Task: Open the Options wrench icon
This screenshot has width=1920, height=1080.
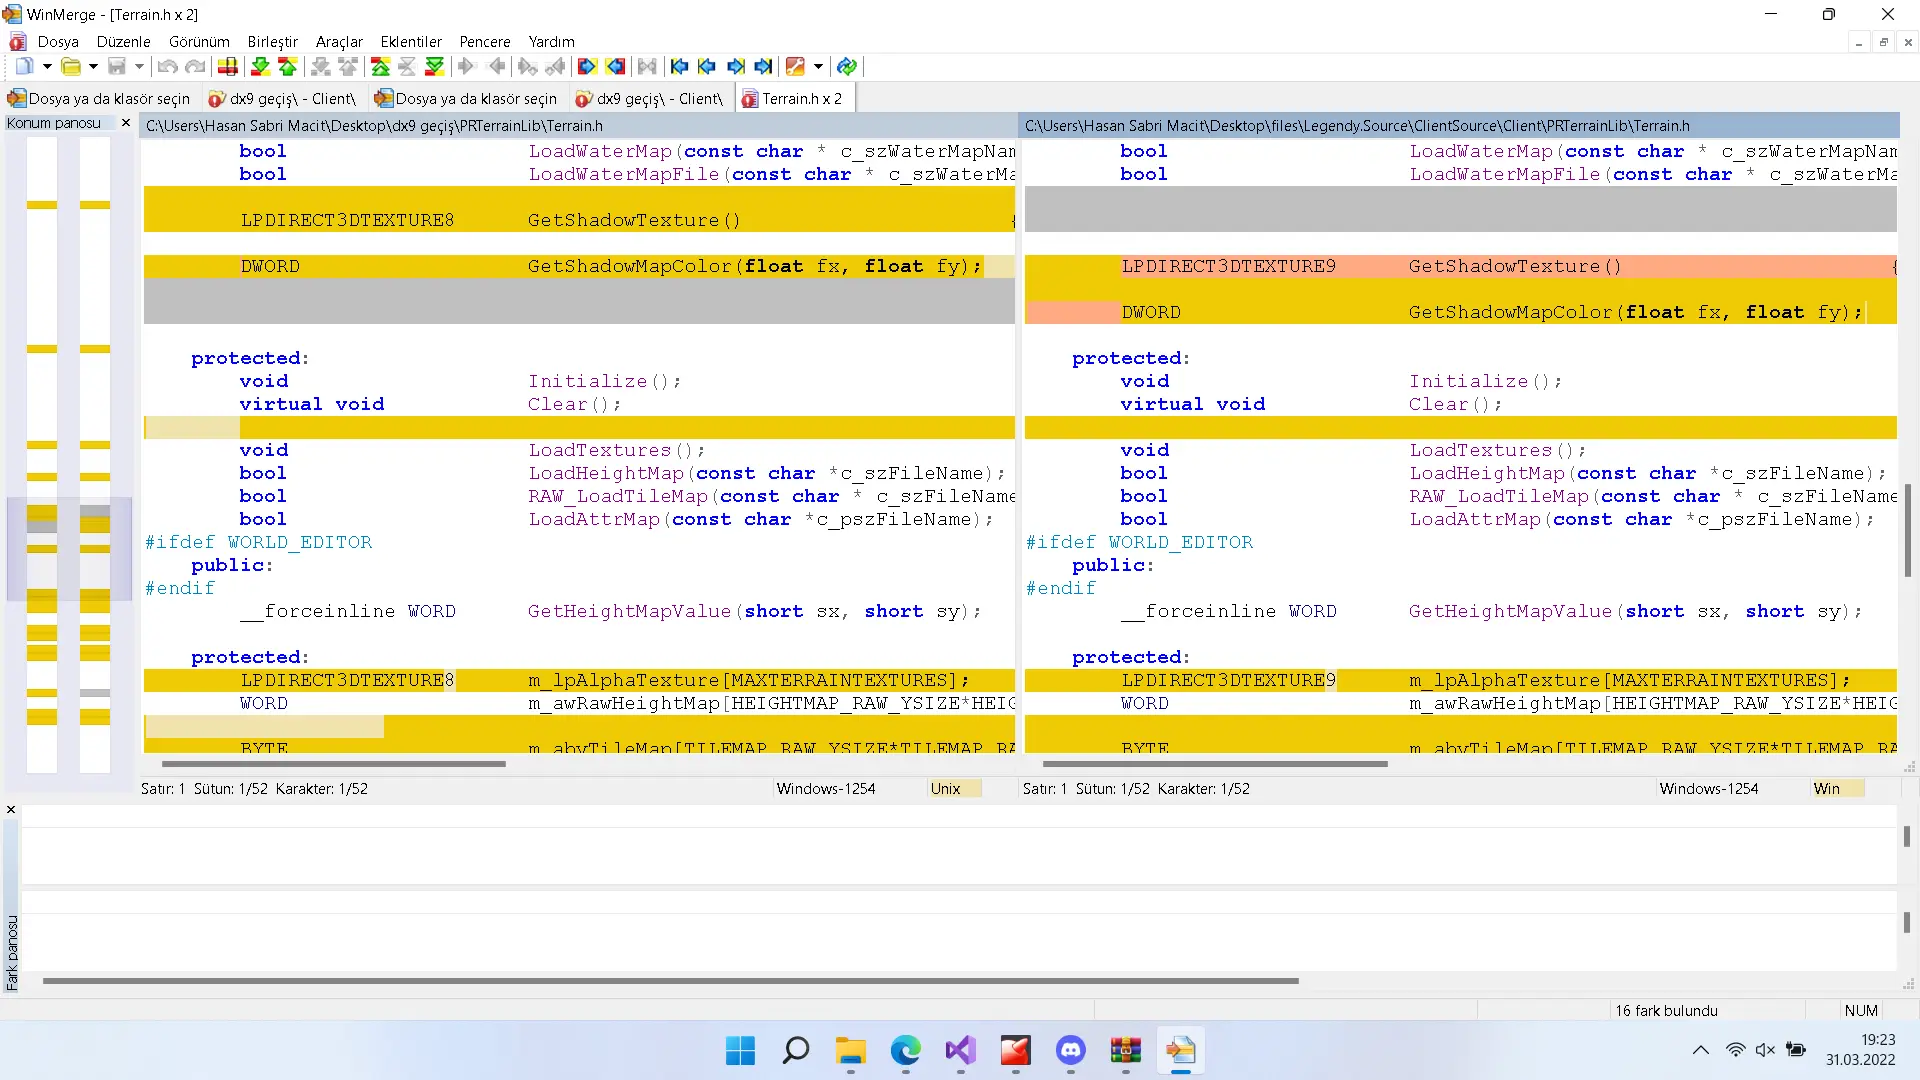Action: click(x=796, y=67)
